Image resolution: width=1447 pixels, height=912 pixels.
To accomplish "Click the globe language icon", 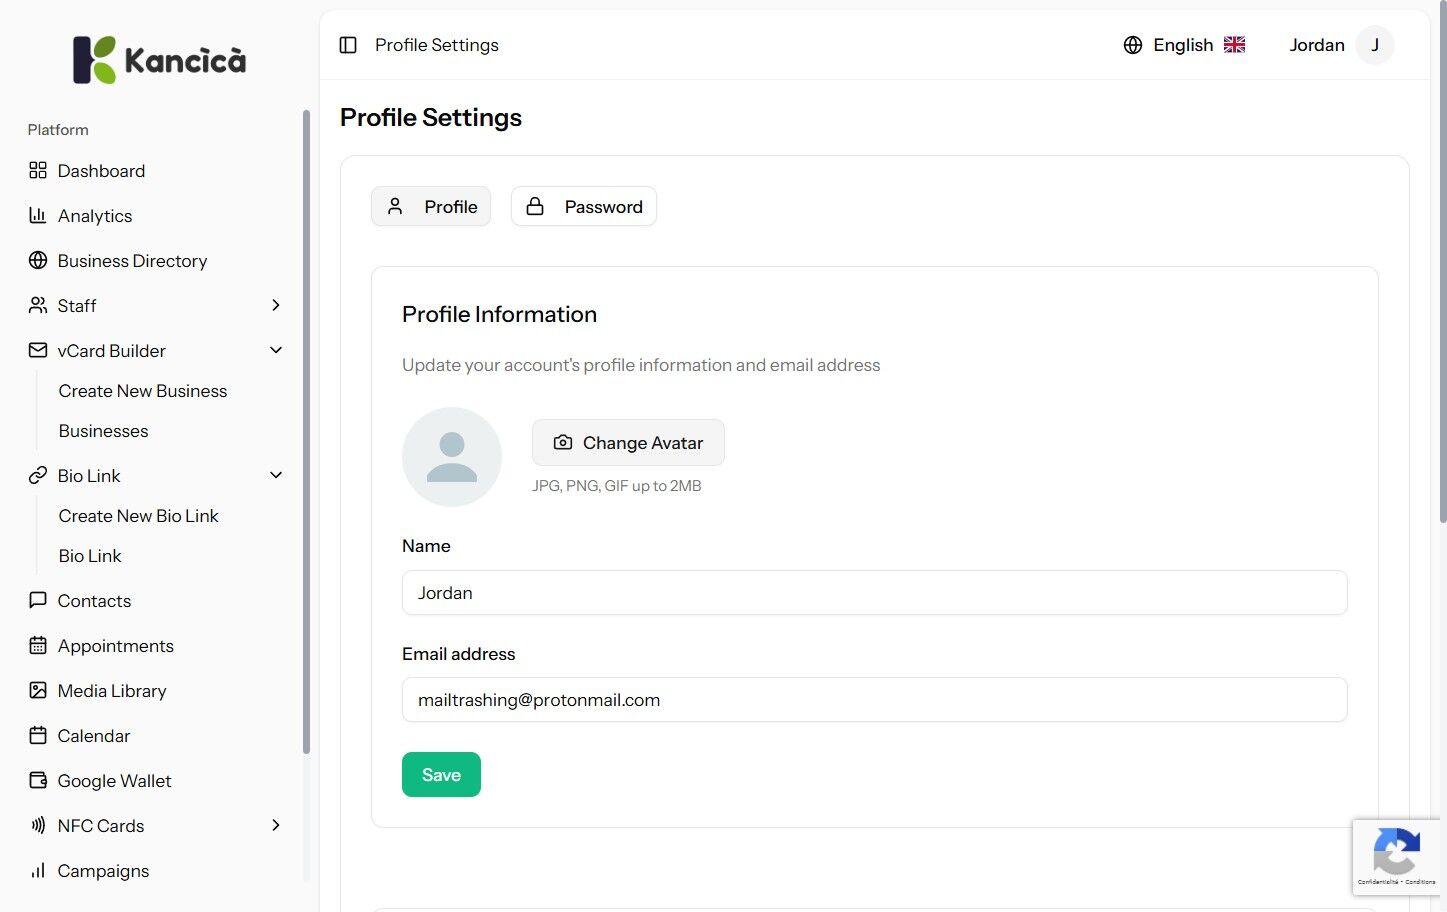I will click(1133, 45).
